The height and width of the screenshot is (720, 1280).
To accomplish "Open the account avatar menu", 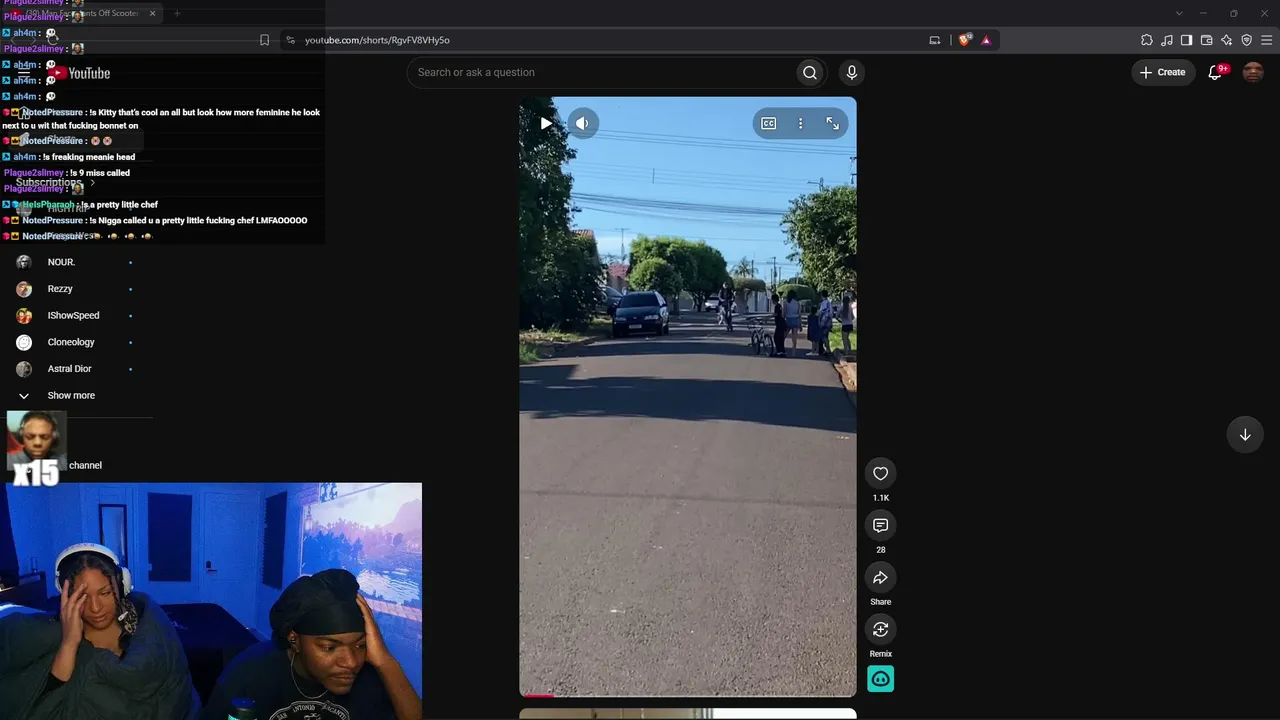I will [x=1253, y=72].
